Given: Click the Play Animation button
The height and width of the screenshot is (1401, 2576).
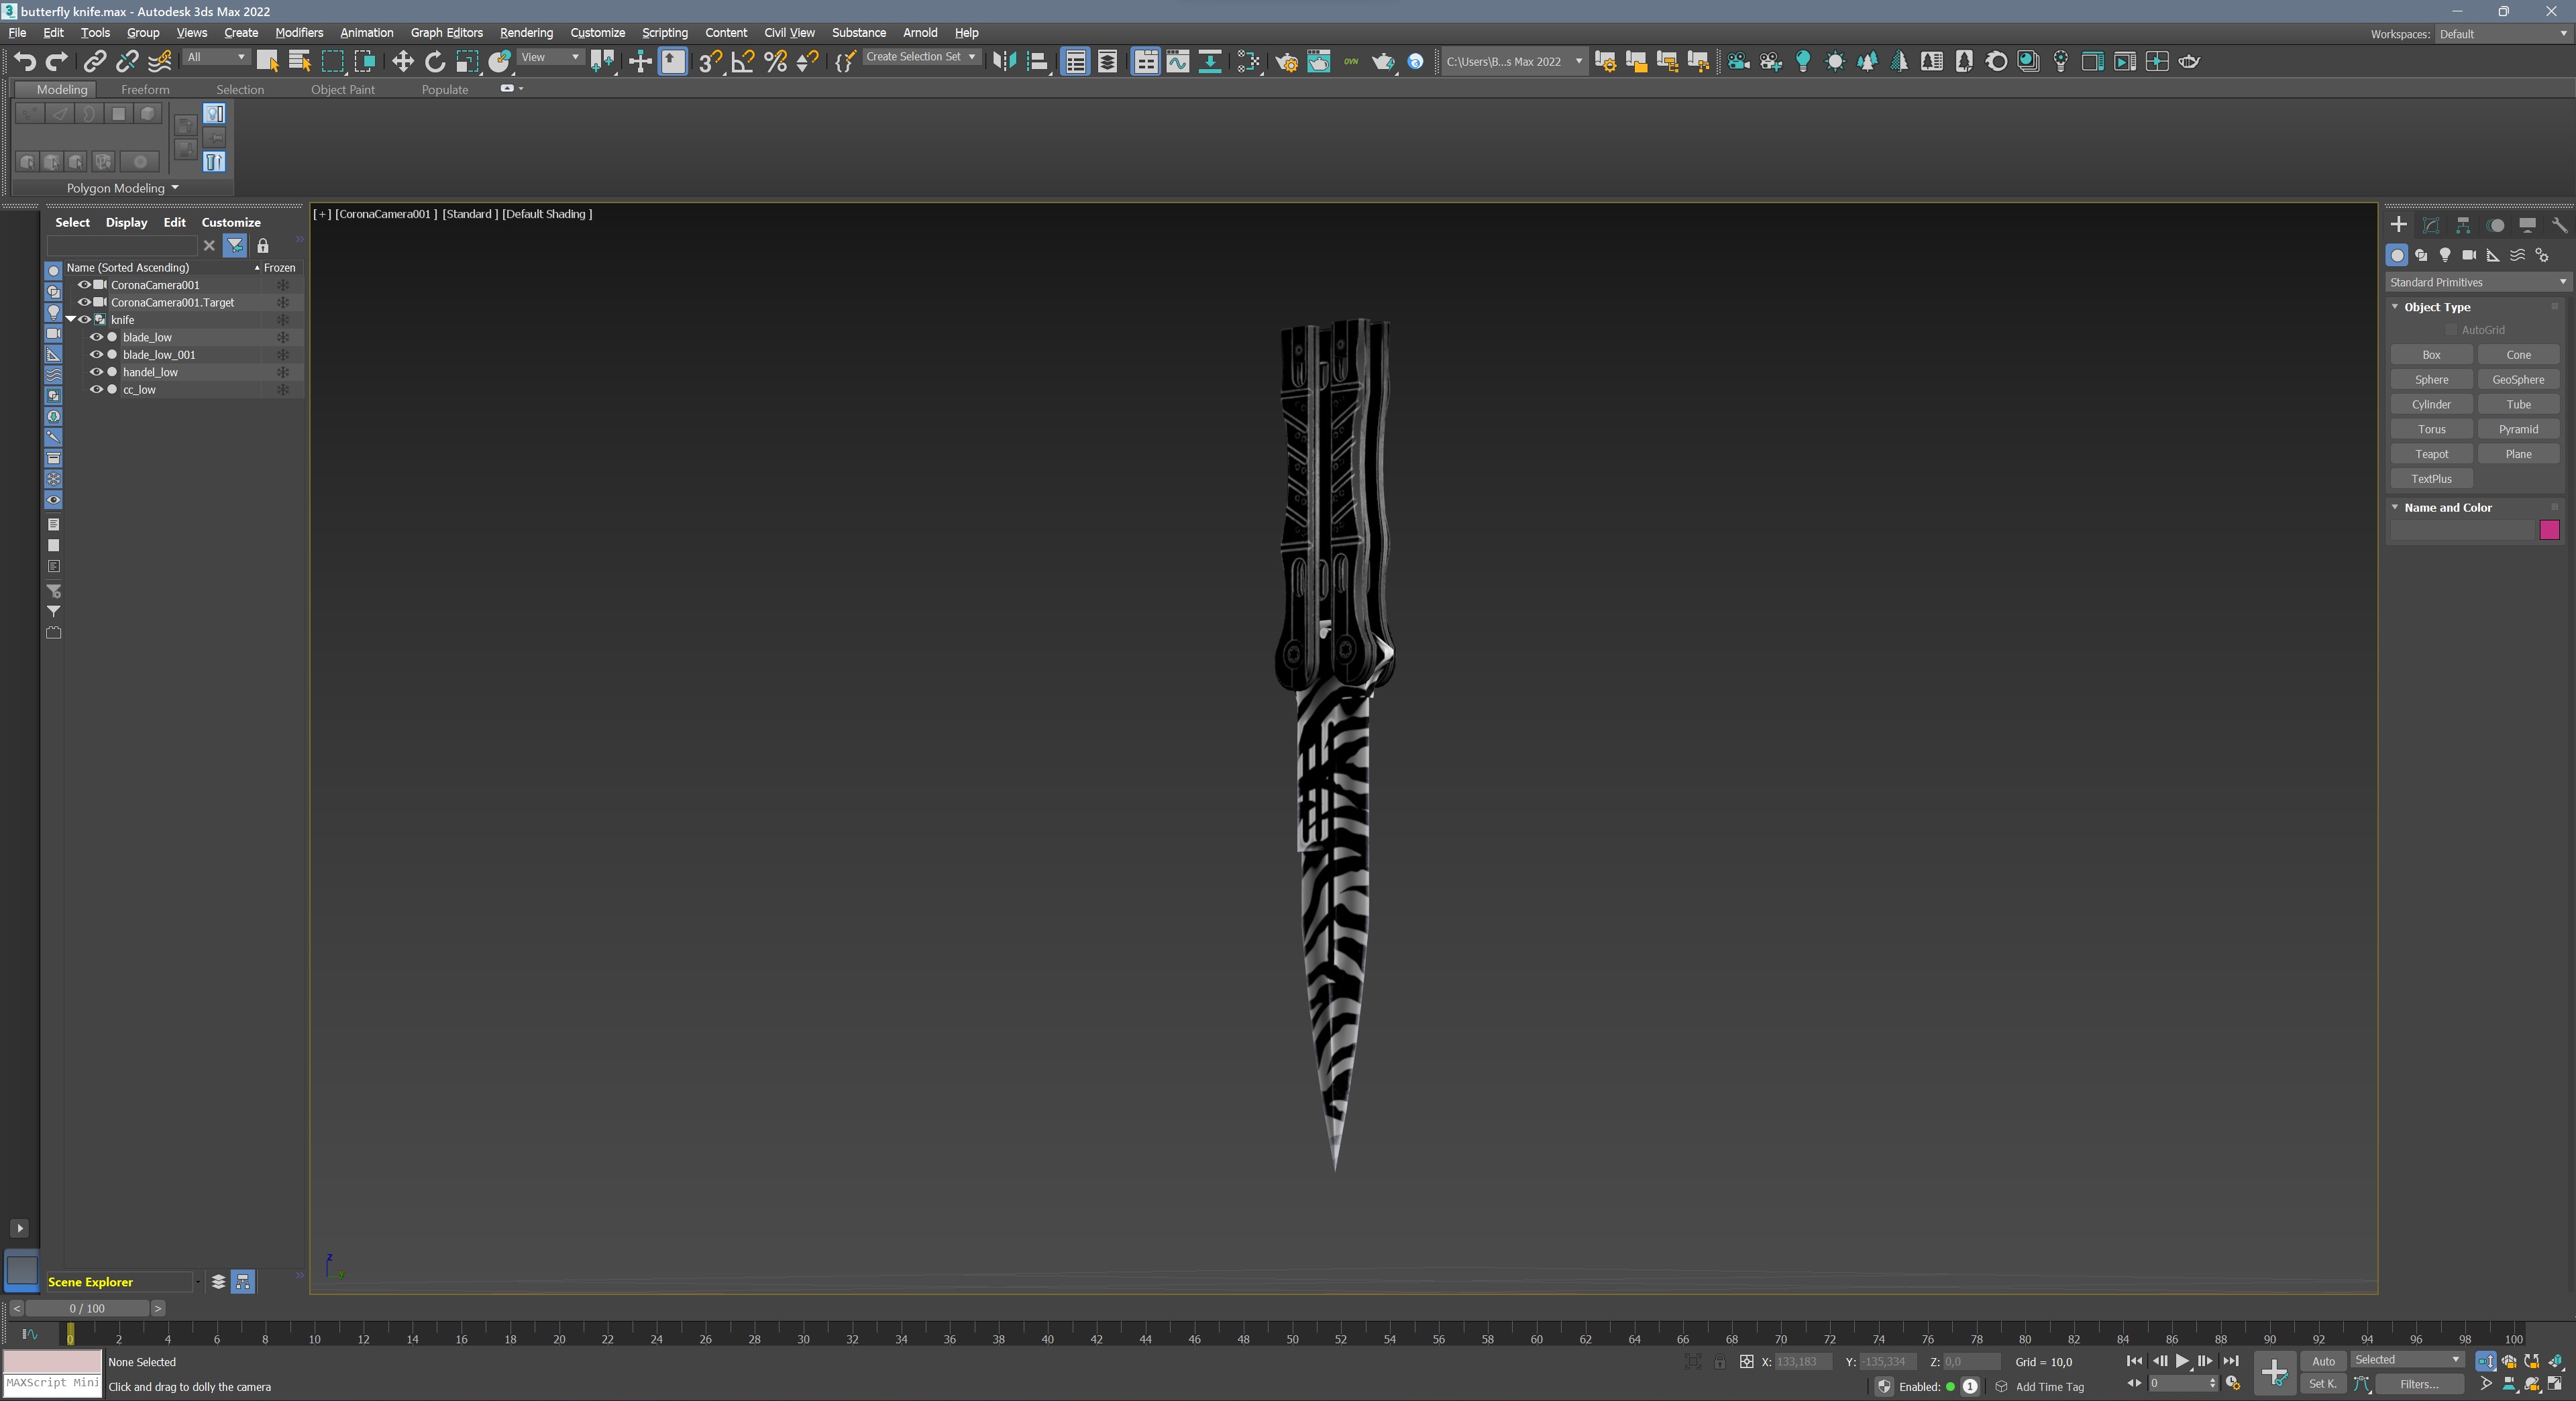Looking at the screenshot, I should point(2182,1361).
